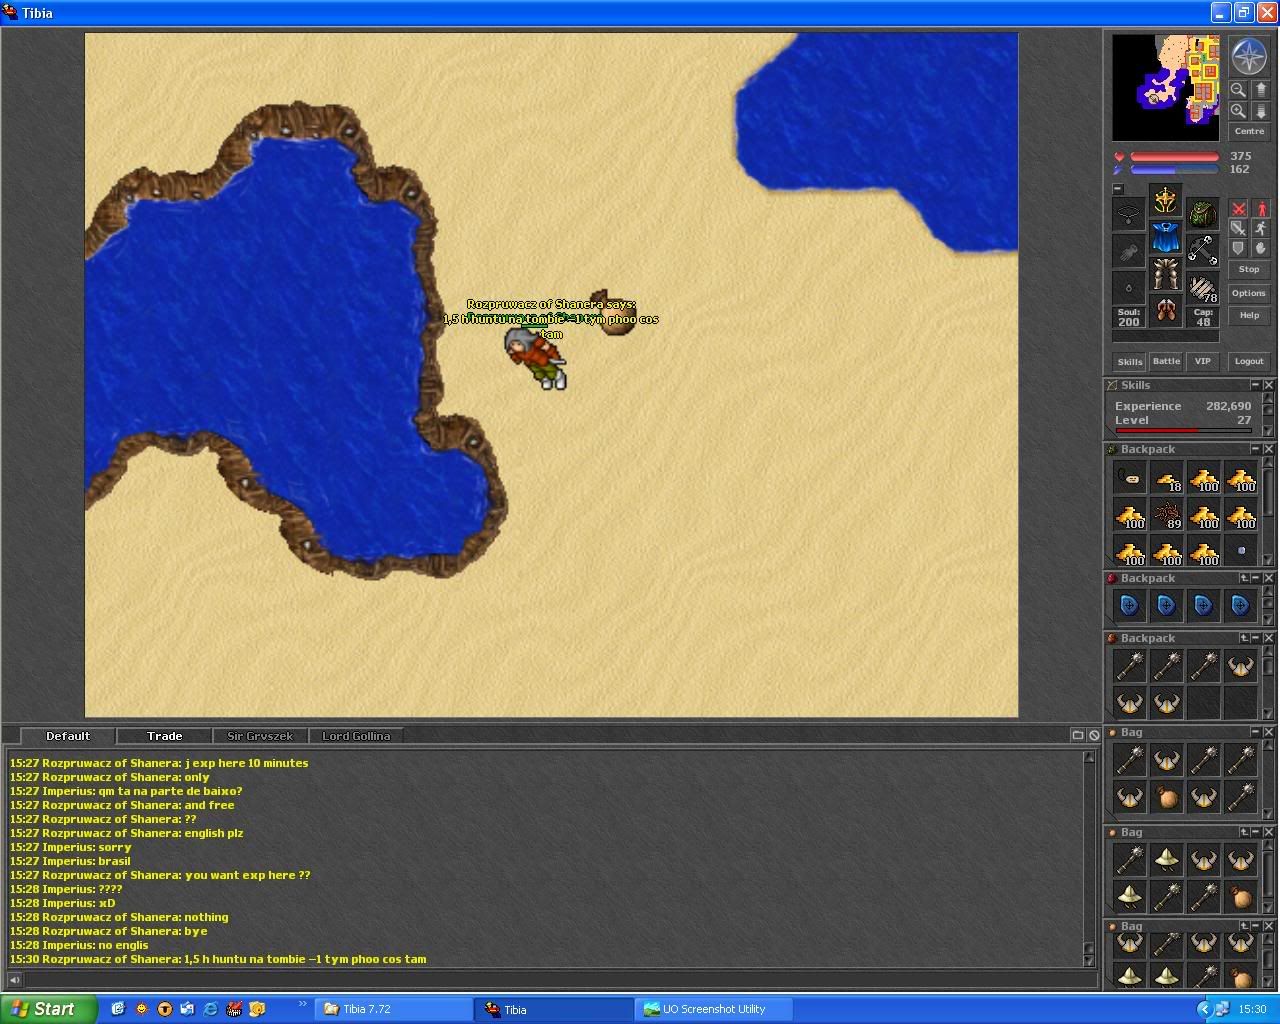Screen dimensions: 1280x1024
Task: Open the Help button
Action: (x=1249, y=316)
